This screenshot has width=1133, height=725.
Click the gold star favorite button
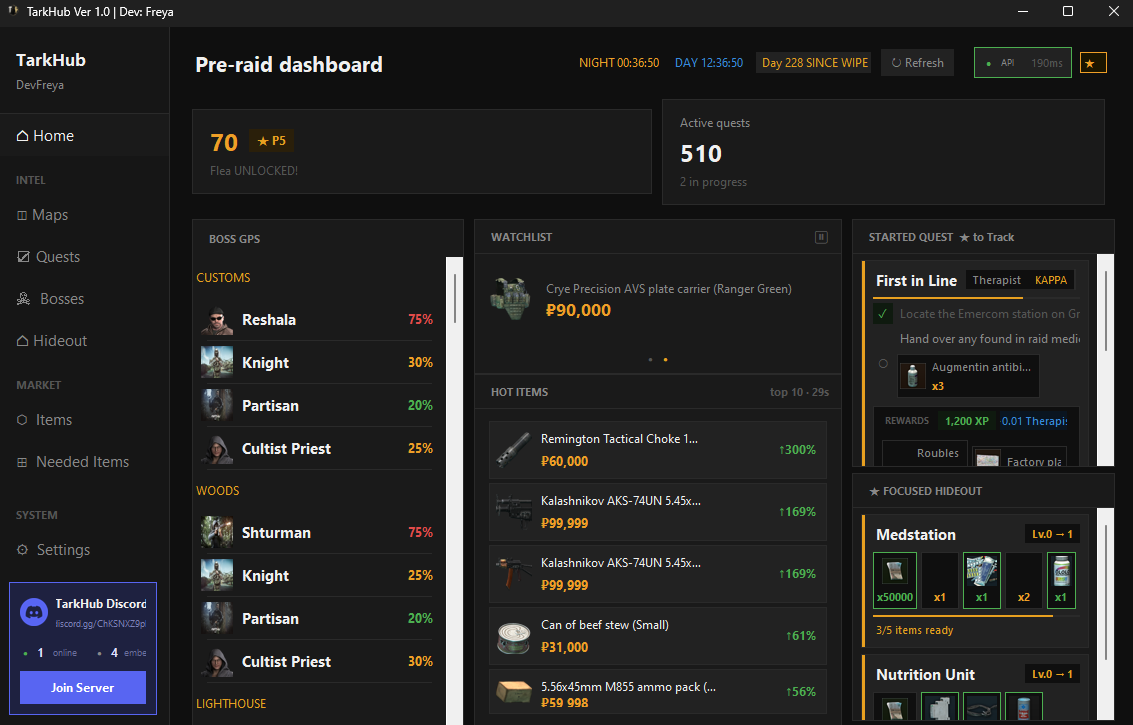[x=1093, y=63]
